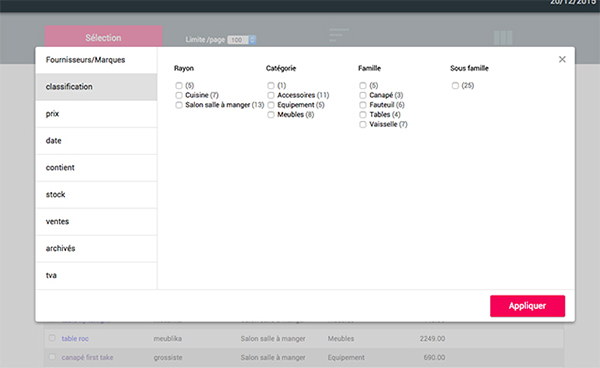Check the unnamed Rayon (5) checkbox
The width and height of the screenshot is (600, 368).
179,85
